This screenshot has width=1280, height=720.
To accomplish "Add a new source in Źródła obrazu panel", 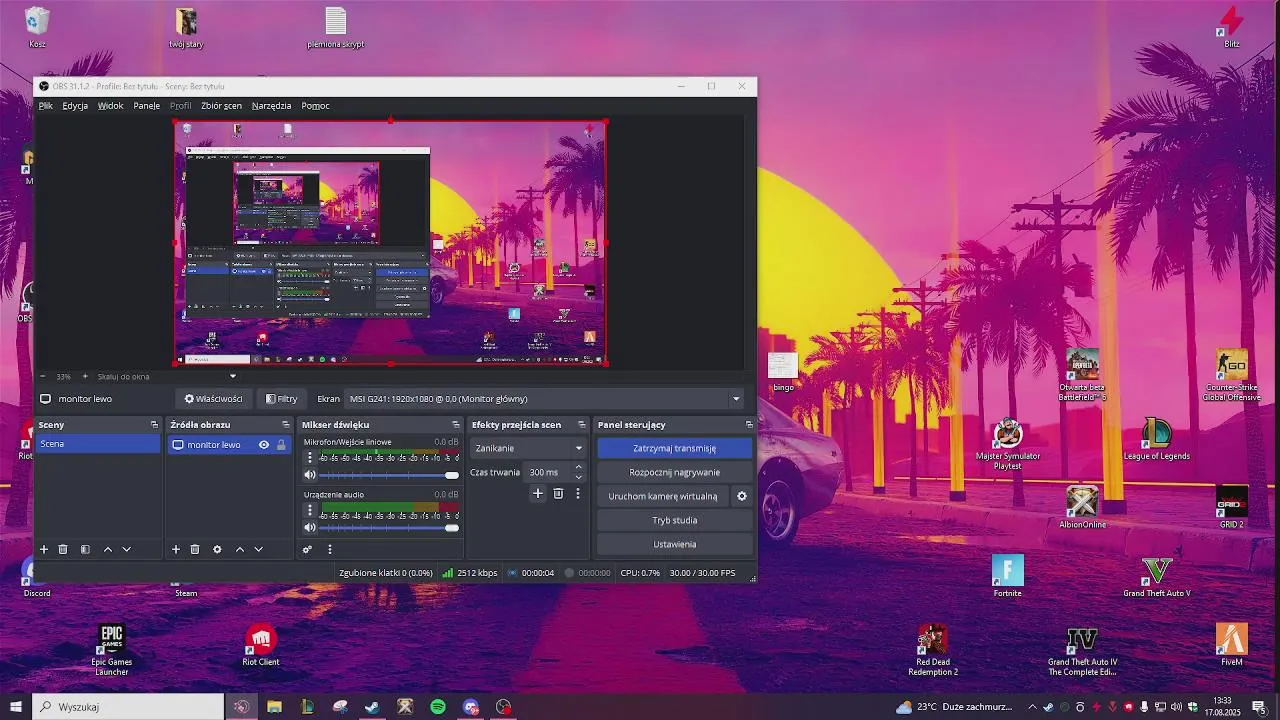I will pos(176,549).
